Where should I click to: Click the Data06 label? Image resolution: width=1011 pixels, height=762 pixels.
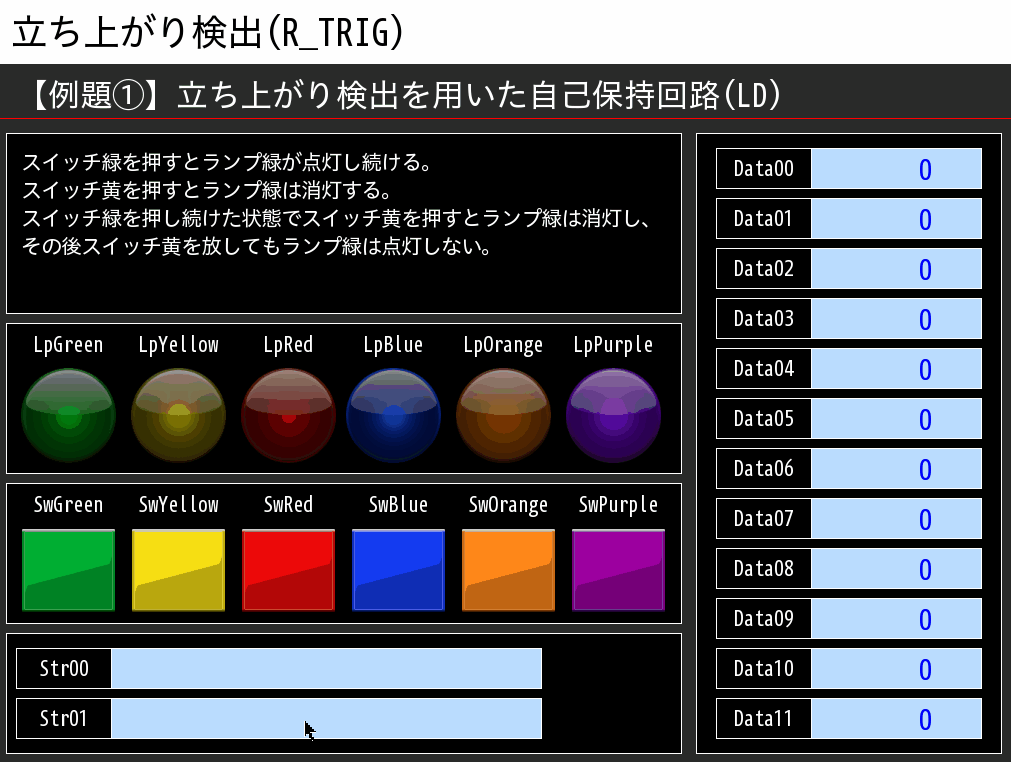click(x=763, y=469)
